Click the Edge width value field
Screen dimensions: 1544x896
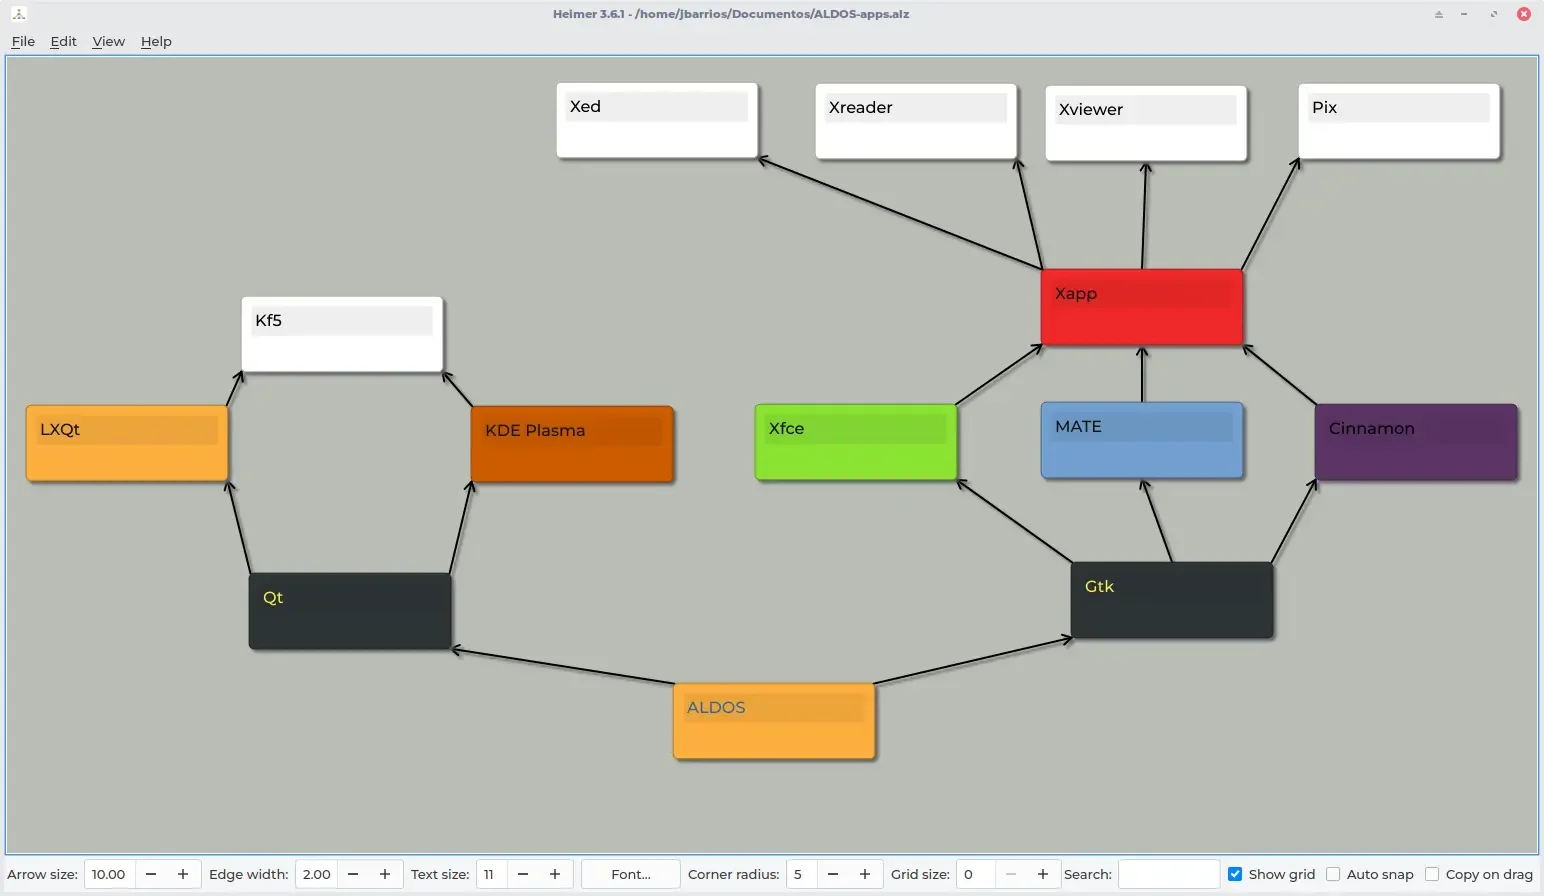[x=317, y=874]
